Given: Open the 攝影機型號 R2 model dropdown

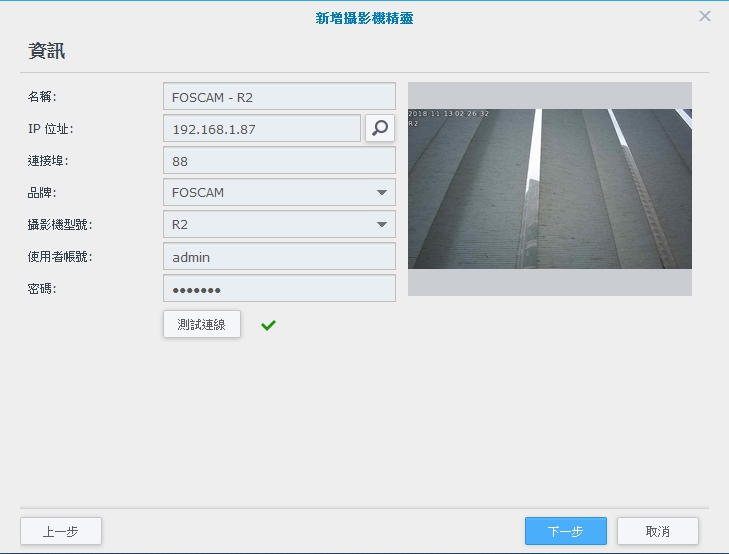Looking at the screenshot, I should (x=279, y=224).
